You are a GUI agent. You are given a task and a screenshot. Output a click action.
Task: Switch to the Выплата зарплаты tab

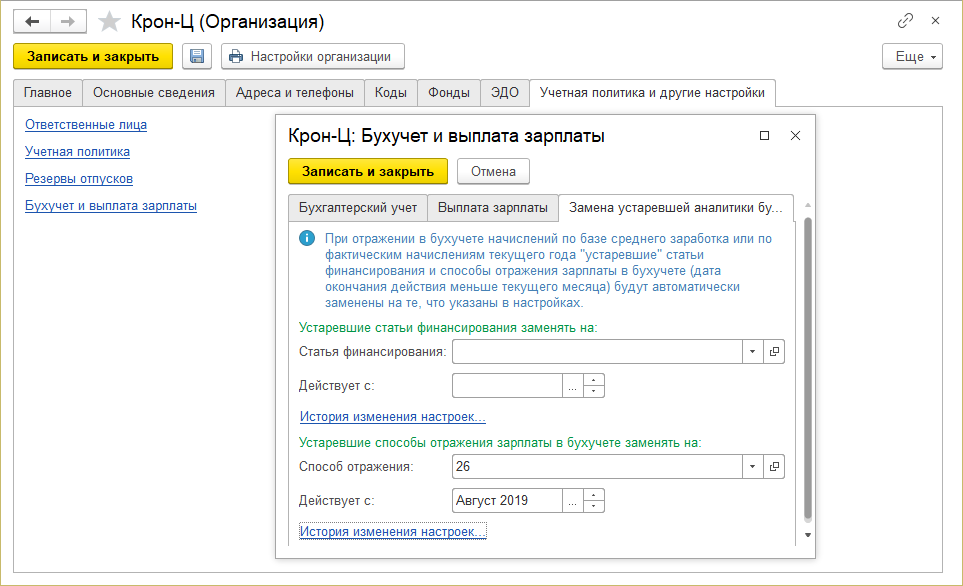tap(493, 208)
